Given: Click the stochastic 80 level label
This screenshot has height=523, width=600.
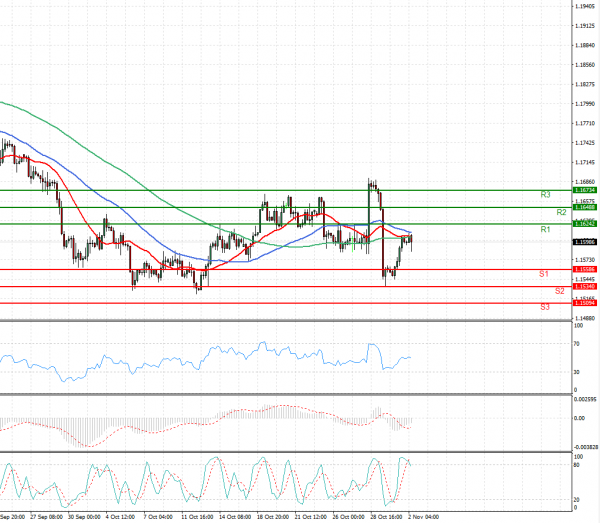Looking at the screenshot, I should point(576,465).
